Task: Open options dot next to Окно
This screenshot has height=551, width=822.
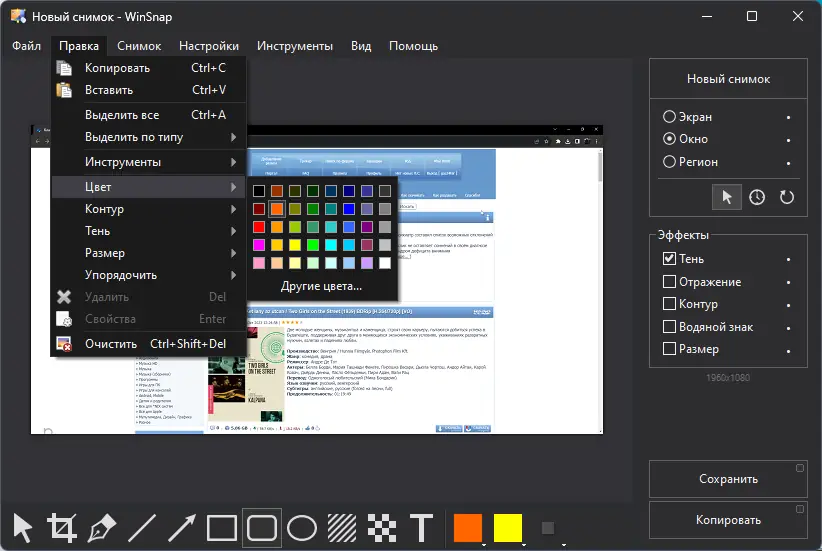Action: pyautogui.click(x=788, y=140)
